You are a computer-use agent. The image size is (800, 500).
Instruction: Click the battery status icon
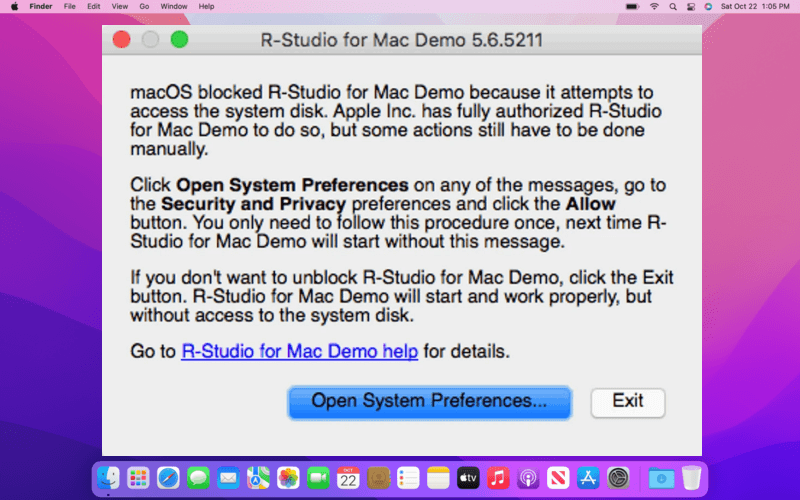[x=633, y=7]
